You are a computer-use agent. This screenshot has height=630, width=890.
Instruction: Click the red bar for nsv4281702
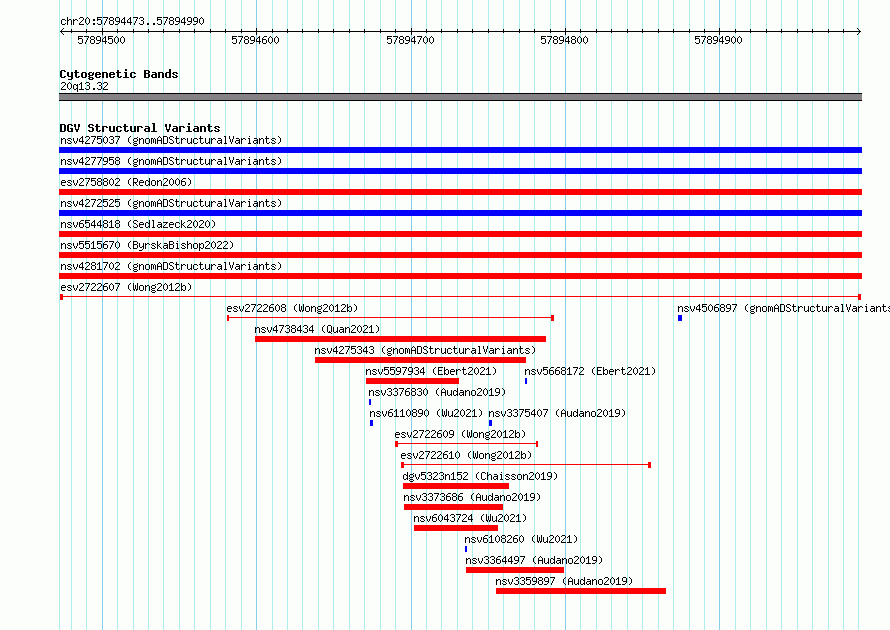[x=460, y=276]
